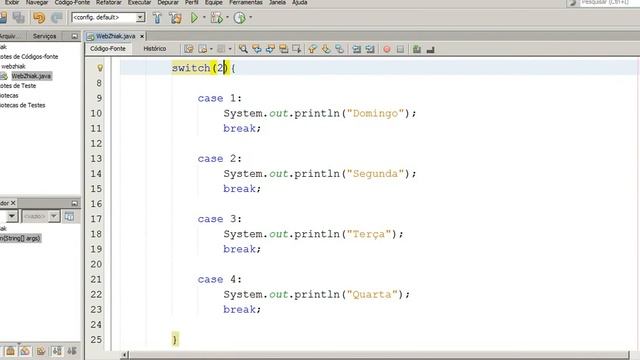Open the Equipe menu

(x=213, y=3)
